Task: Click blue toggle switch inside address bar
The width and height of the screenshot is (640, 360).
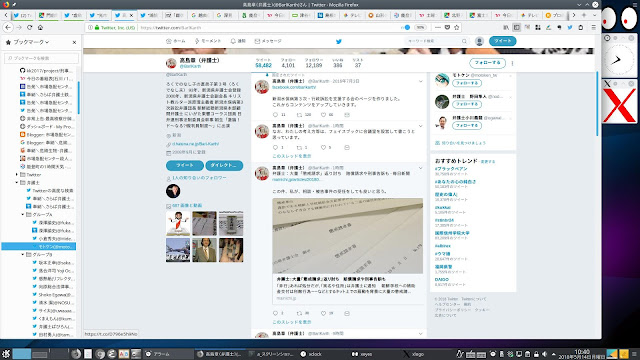Action: [405, 27]
